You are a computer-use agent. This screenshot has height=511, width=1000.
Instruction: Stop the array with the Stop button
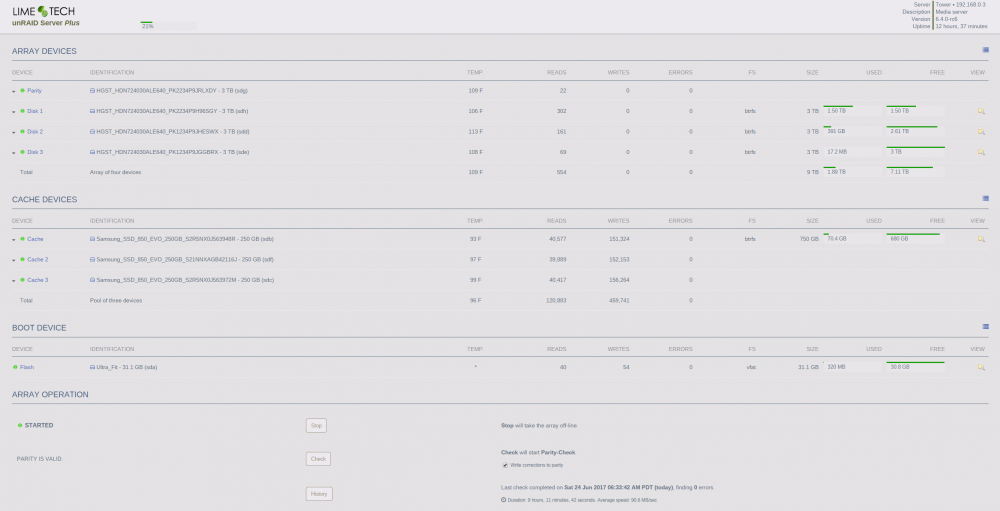[x=316, y=426]
